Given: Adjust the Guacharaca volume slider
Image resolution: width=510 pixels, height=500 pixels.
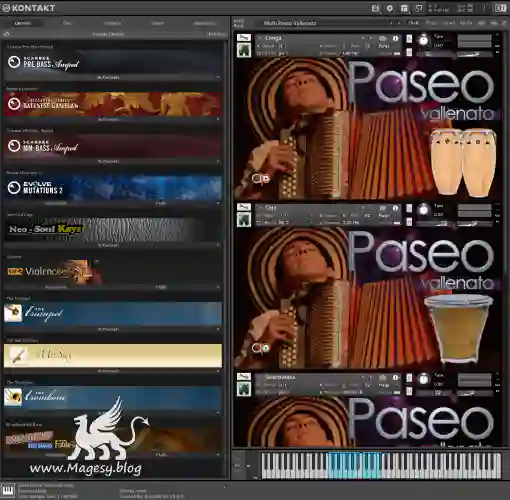Looking at the screenshot, I should [x=474, y=393].
